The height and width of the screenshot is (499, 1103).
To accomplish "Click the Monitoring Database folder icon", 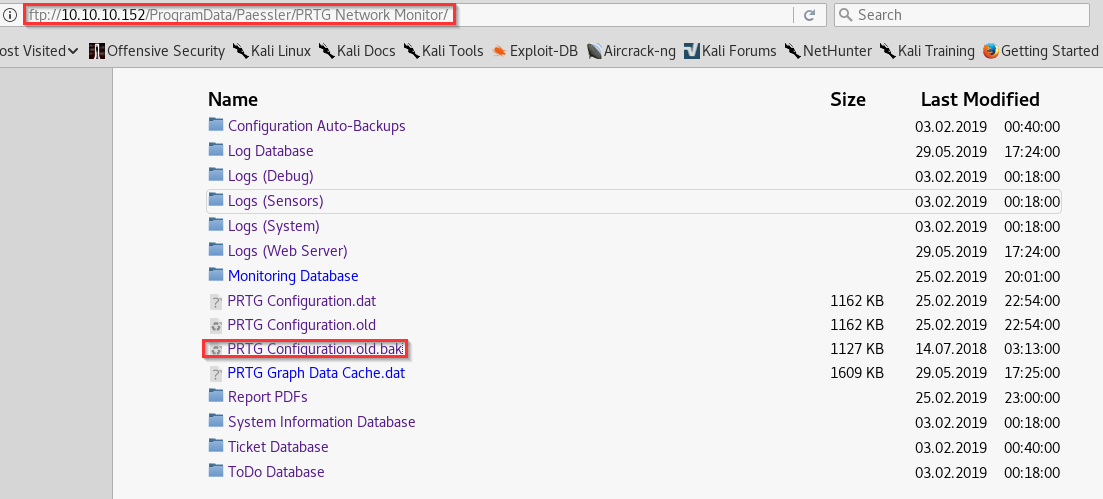I will coord(216,275).
